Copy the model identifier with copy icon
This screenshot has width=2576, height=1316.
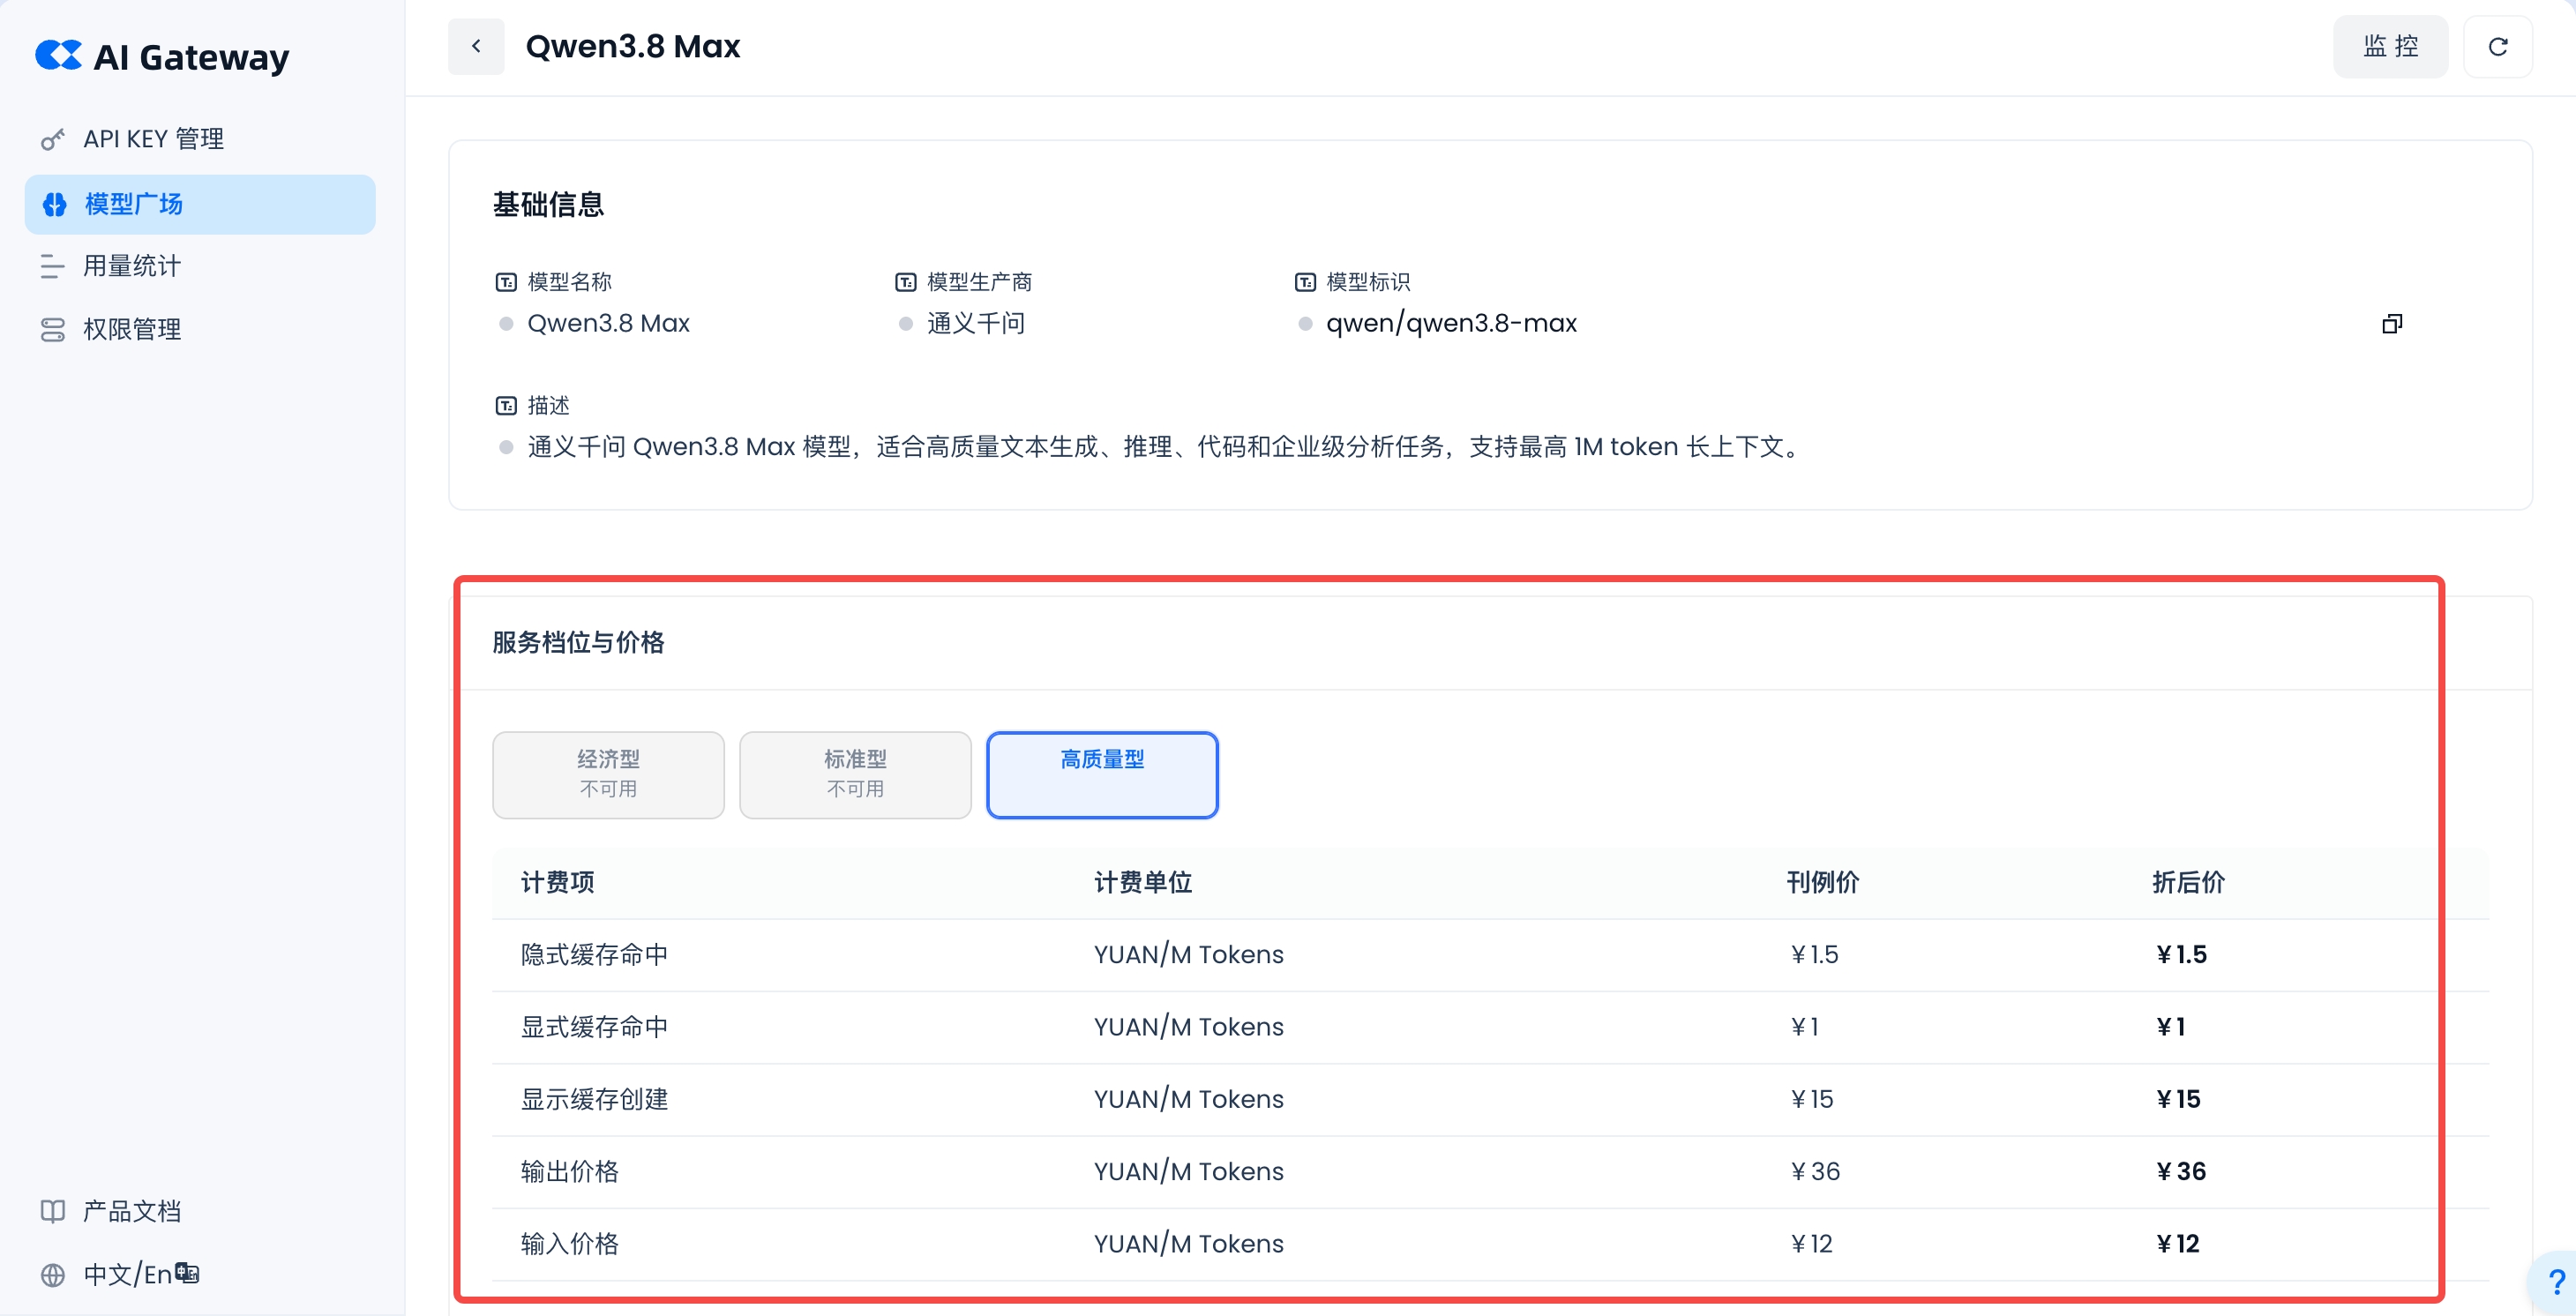coord(2391,323)
